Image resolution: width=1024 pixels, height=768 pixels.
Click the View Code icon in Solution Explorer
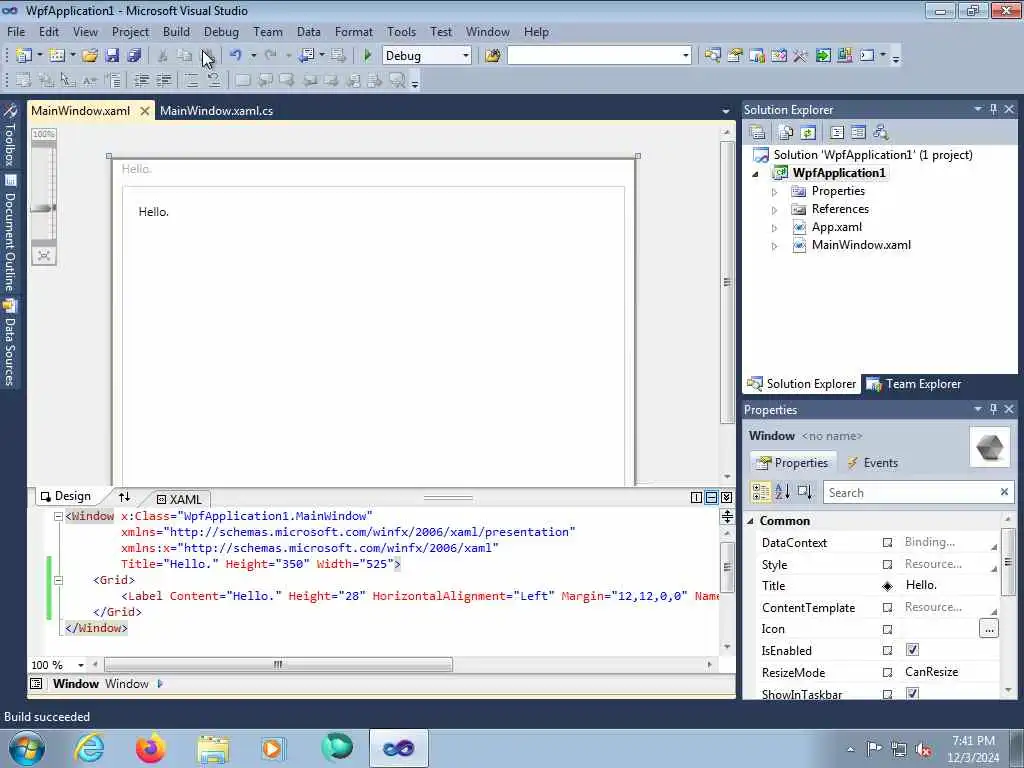click(837, 133)
